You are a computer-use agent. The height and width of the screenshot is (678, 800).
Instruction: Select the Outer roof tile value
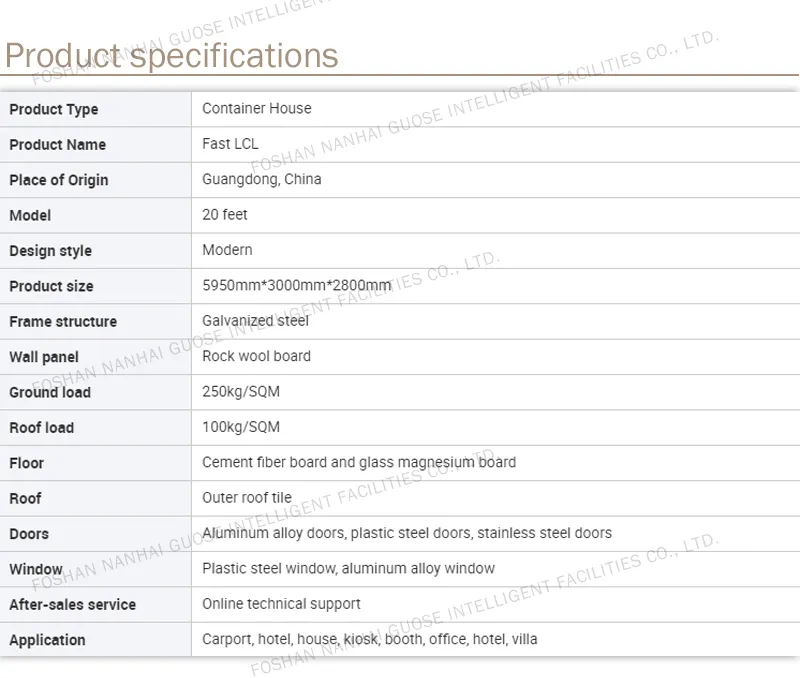pos(246,497)
